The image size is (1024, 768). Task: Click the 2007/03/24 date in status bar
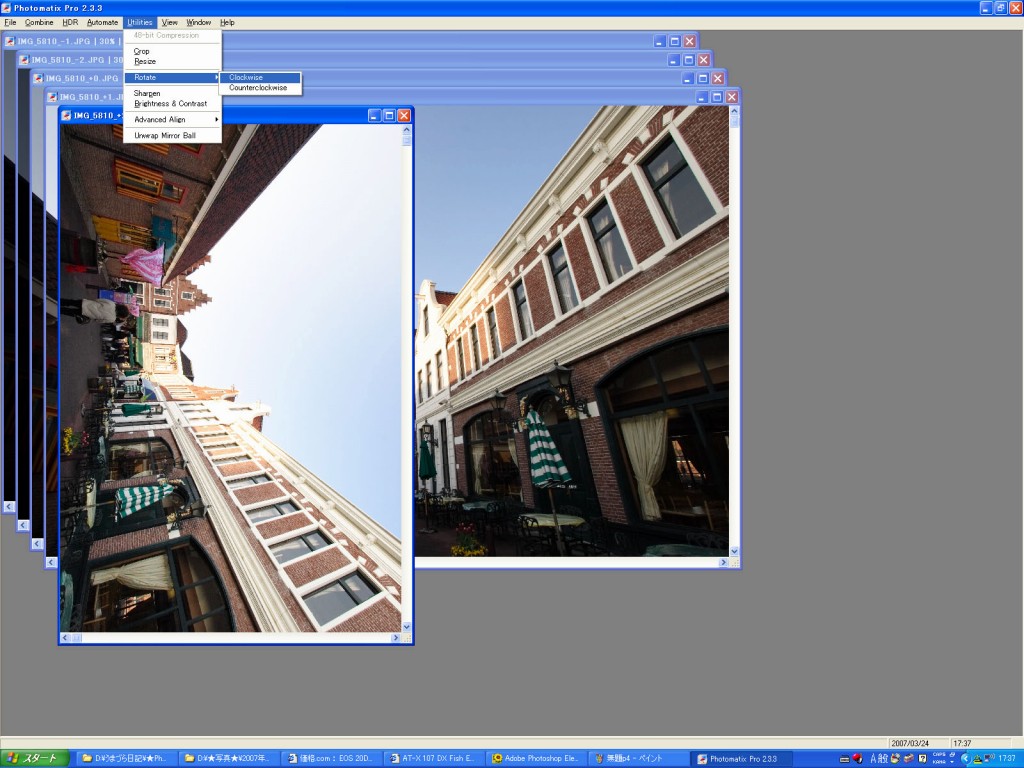pos(910,743)
